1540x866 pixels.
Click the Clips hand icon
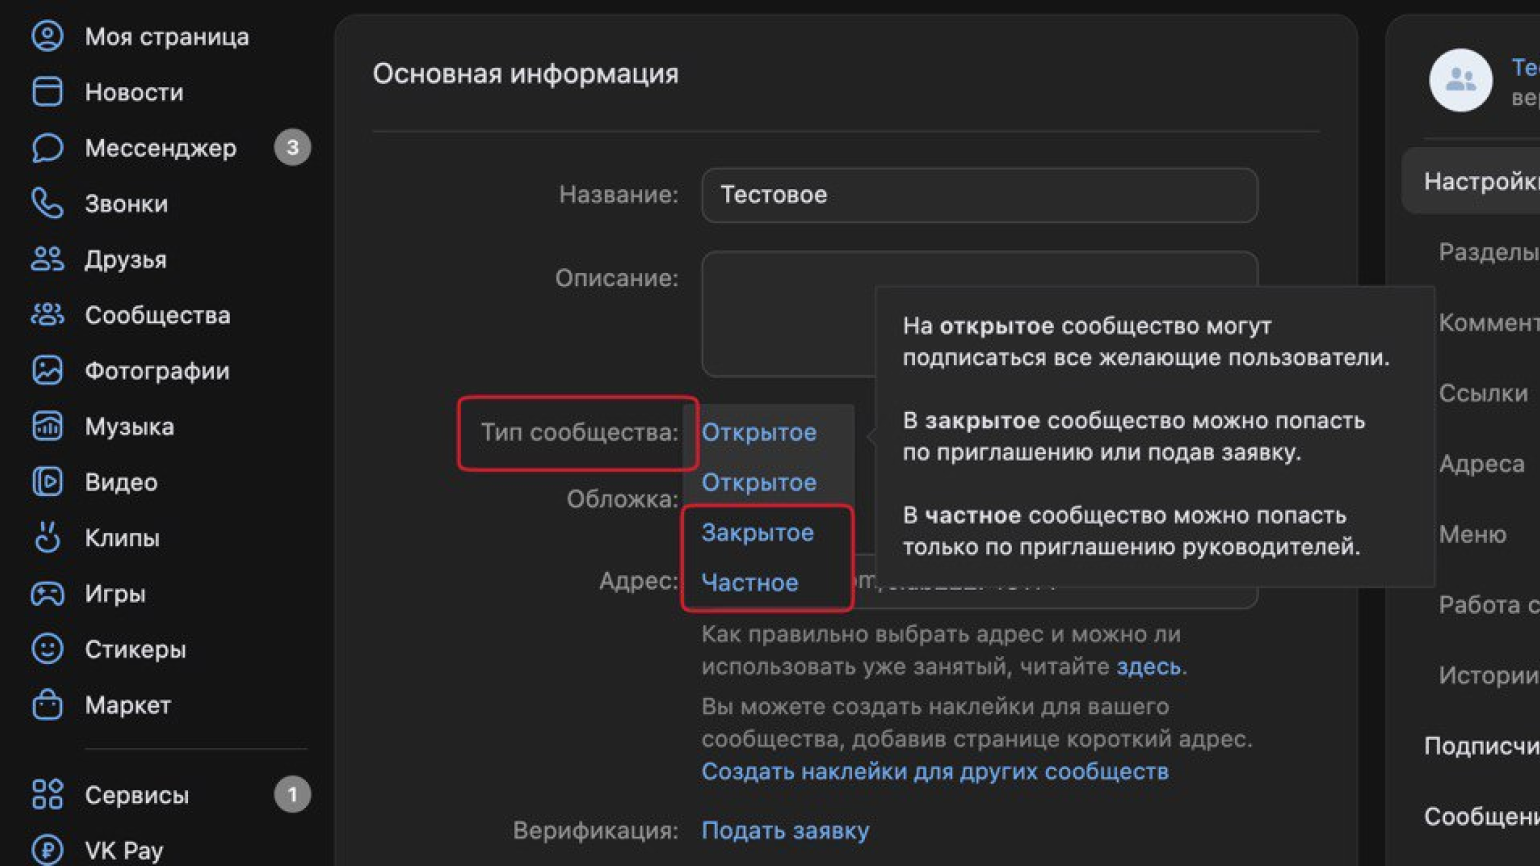[47, 537]
